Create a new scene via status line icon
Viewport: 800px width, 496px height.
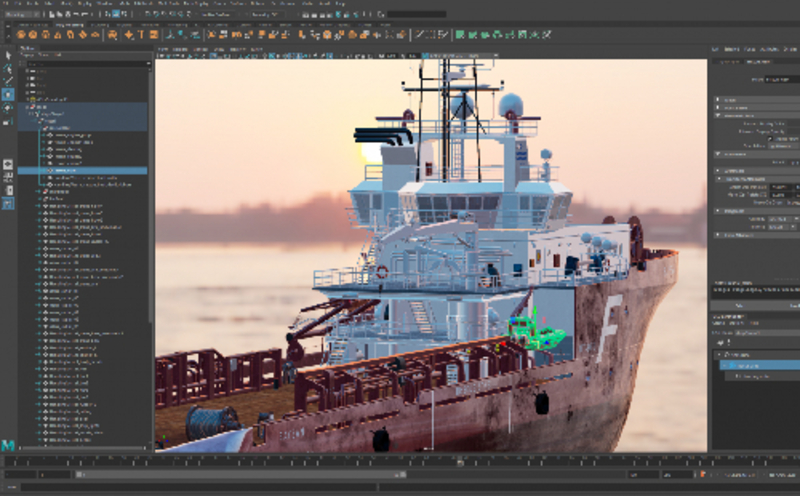click(52, 14)
